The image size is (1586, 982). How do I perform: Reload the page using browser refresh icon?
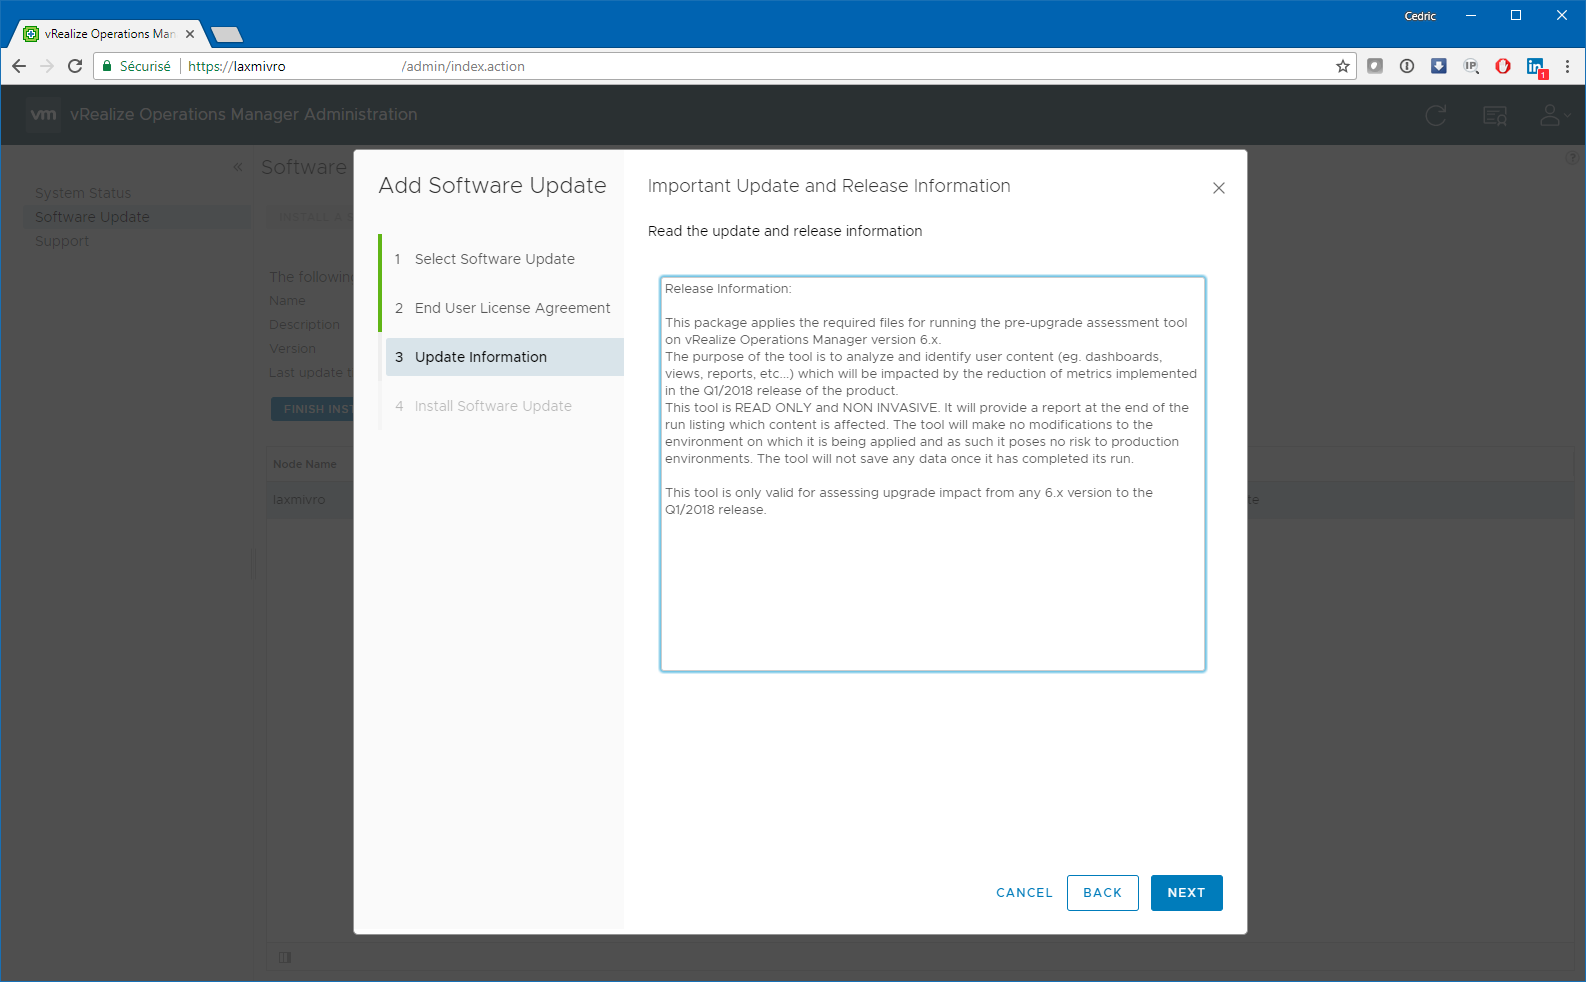(75, 66)
